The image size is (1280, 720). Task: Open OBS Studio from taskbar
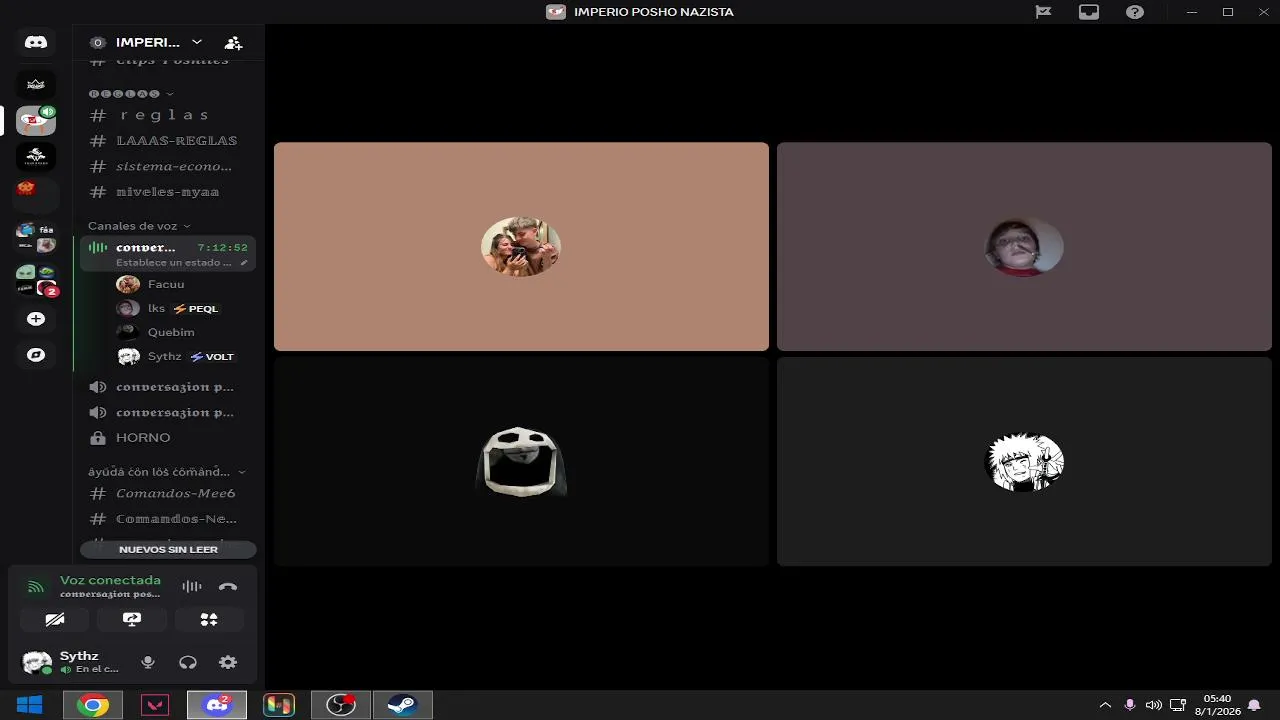point(340,705)
